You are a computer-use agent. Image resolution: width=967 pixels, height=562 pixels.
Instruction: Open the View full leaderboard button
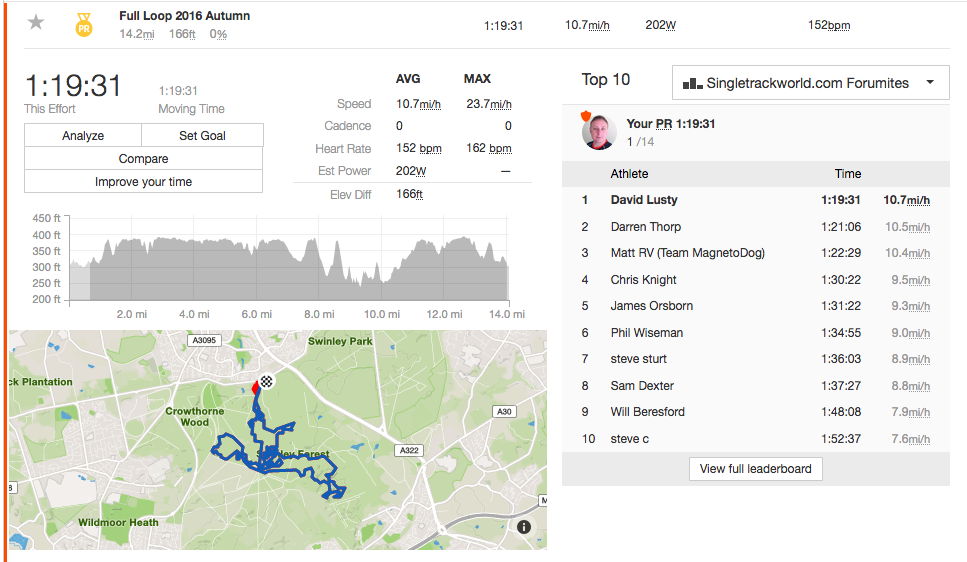(x=755, y=468)
